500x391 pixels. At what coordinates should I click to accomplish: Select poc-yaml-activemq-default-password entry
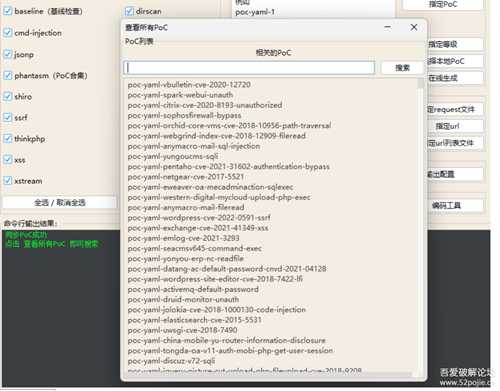click(193, 289)
